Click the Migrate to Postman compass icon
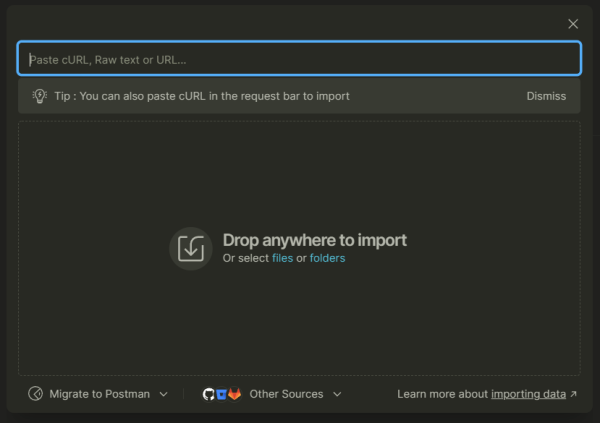 click(x=36, y=394)
